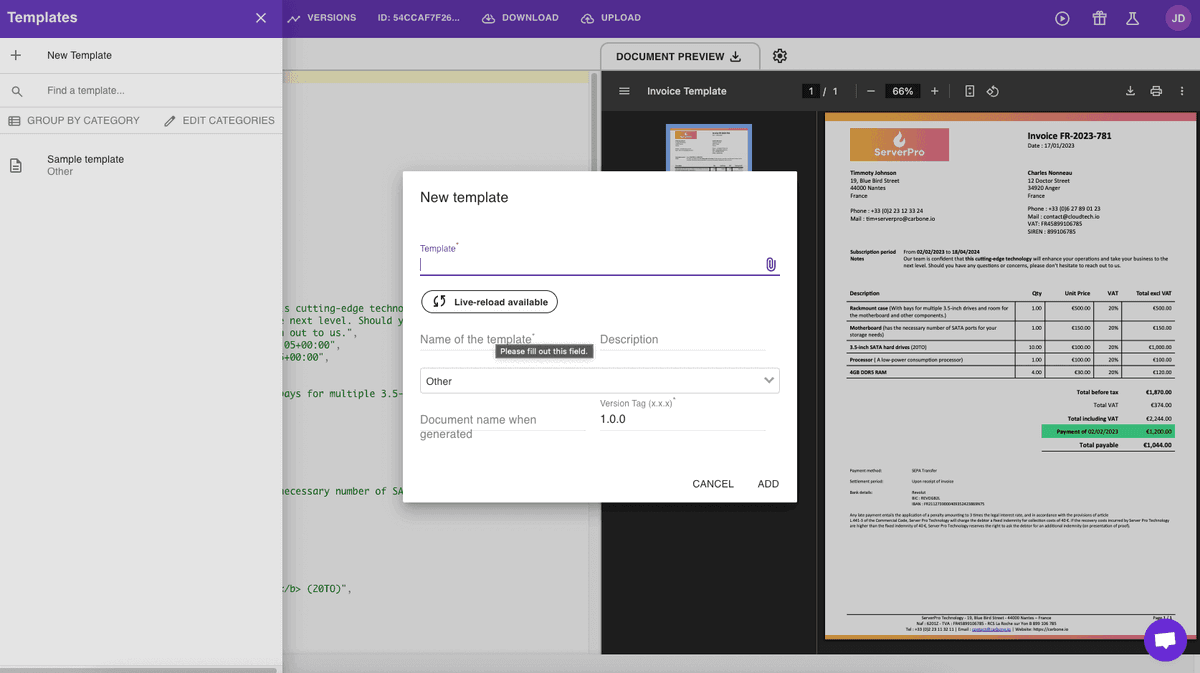The height and width of the screenshot is (673, 1200).
Task: Download the PDF from the viewer toolbar
Action: coord(1130,91)
